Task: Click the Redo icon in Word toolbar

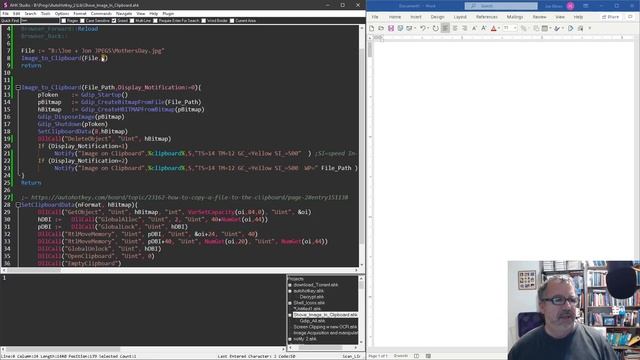Action: (436, 28)
